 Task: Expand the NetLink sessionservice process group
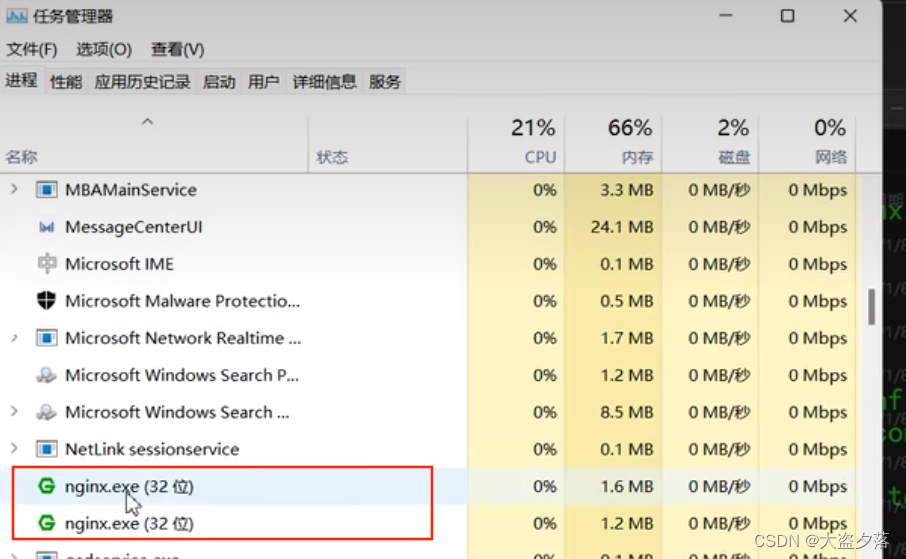click(x=14, y=449)
